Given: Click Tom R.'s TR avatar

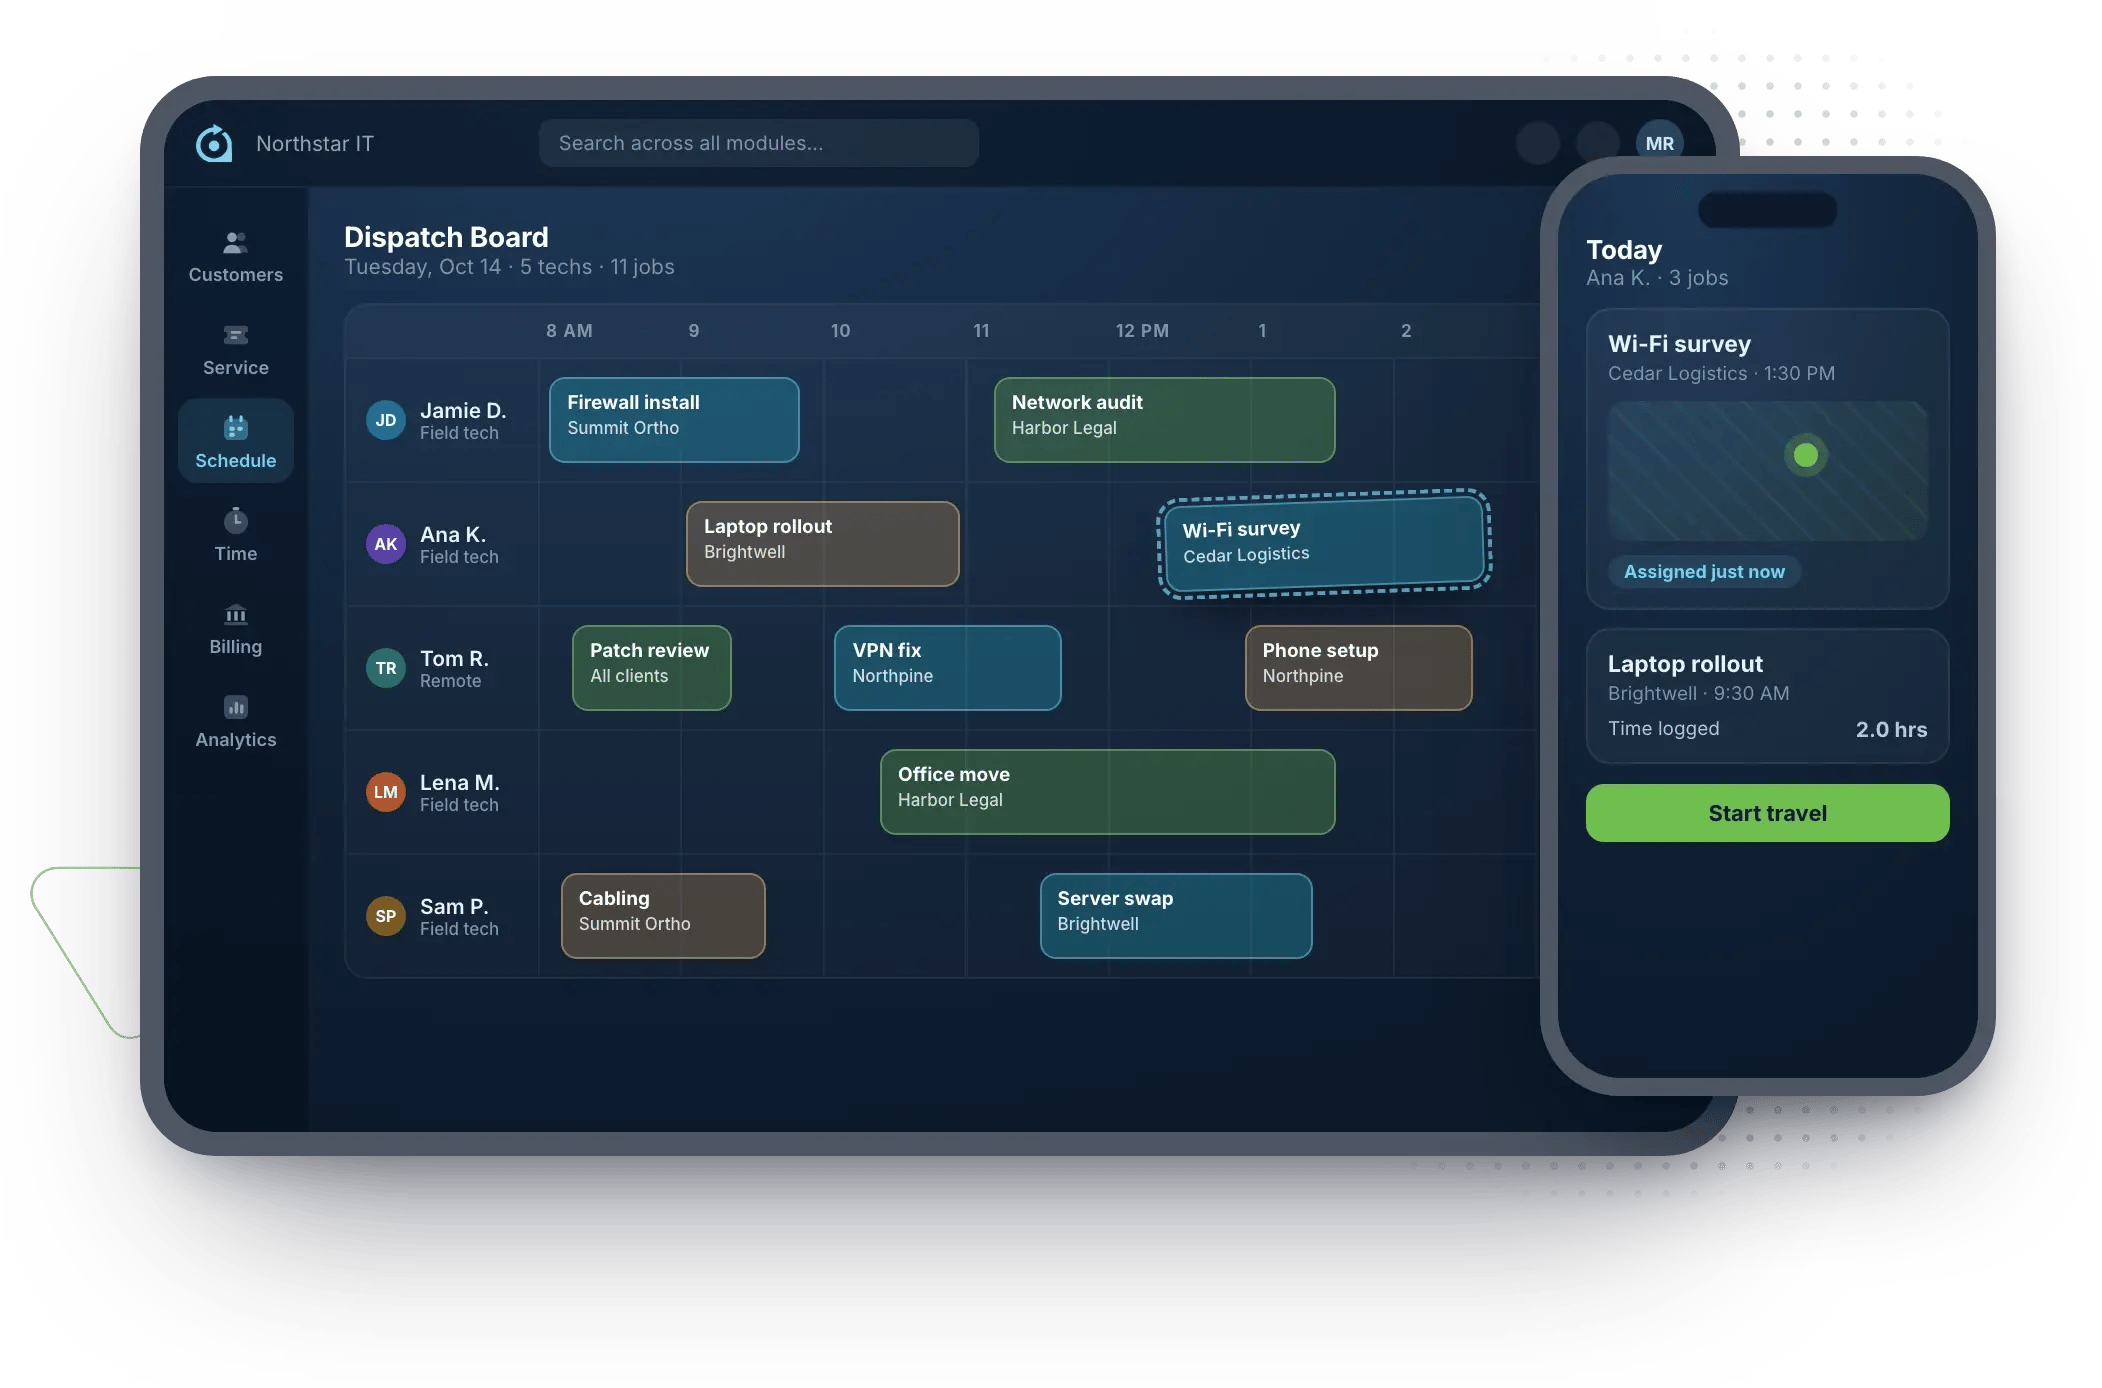Looking at the screenshot, I should click(x=386, y=668).
